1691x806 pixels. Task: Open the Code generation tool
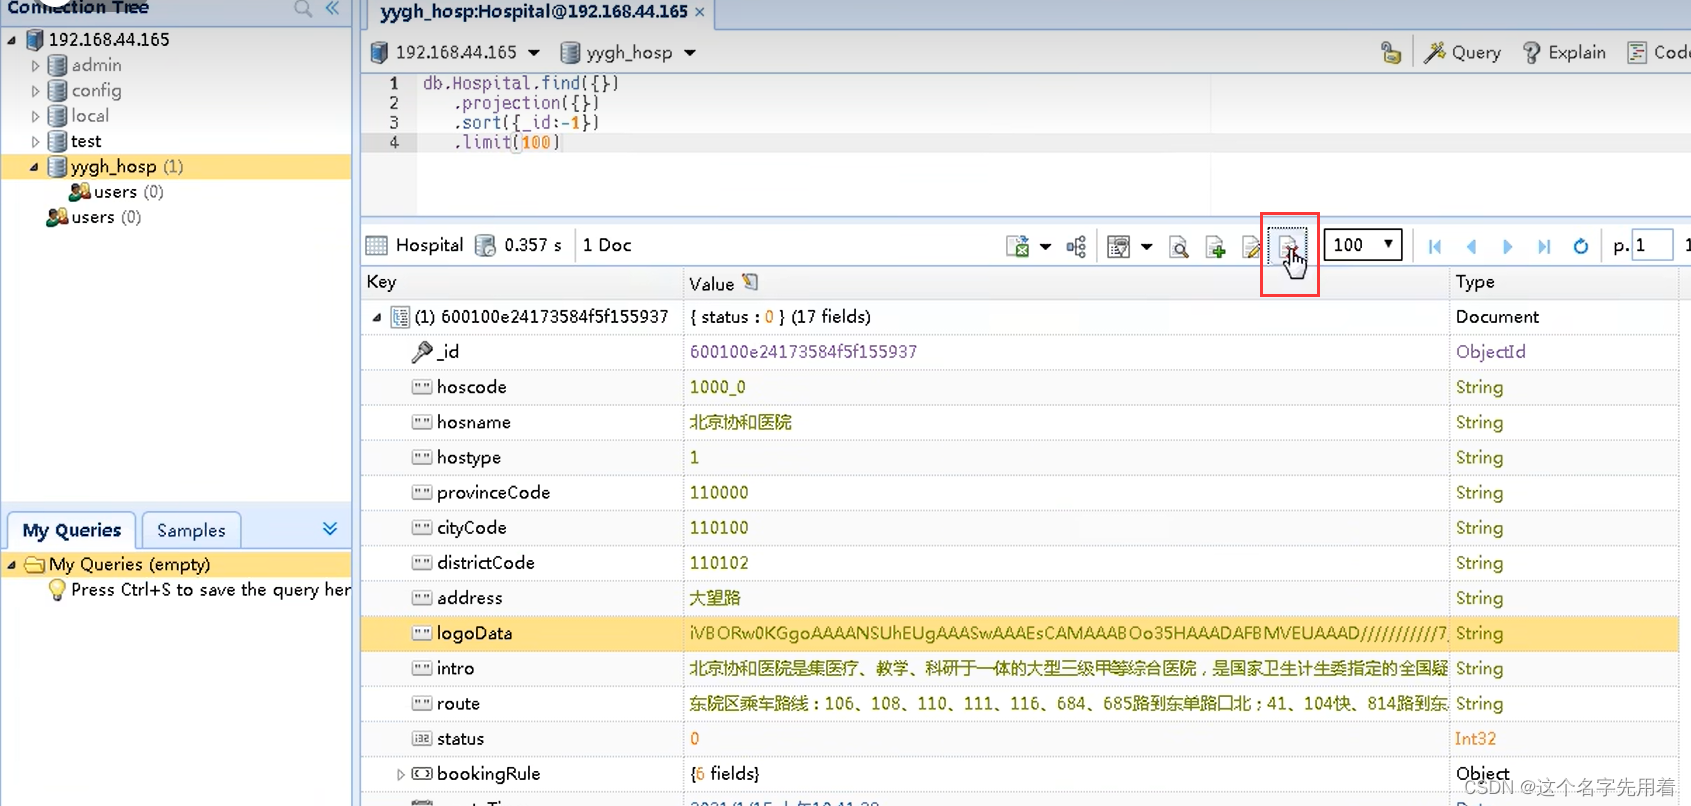coord(1658,53)
